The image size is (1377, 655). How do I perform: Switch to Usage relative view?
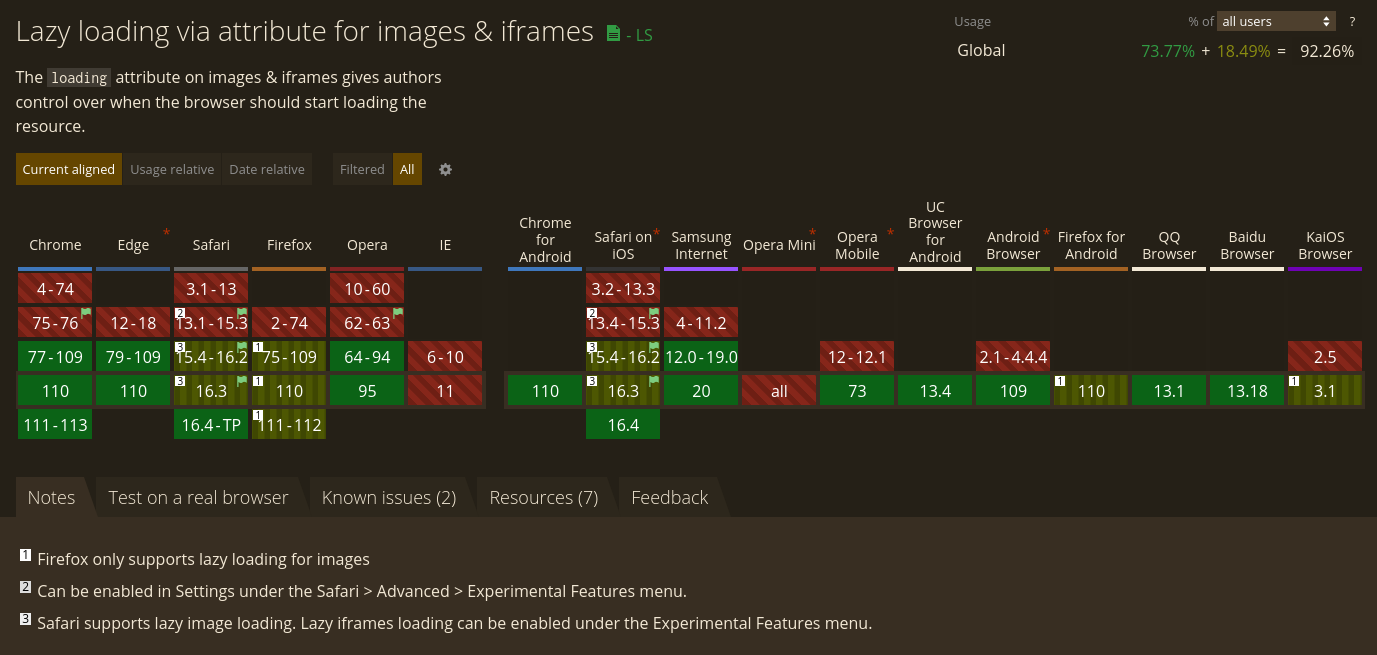[172, 169]
